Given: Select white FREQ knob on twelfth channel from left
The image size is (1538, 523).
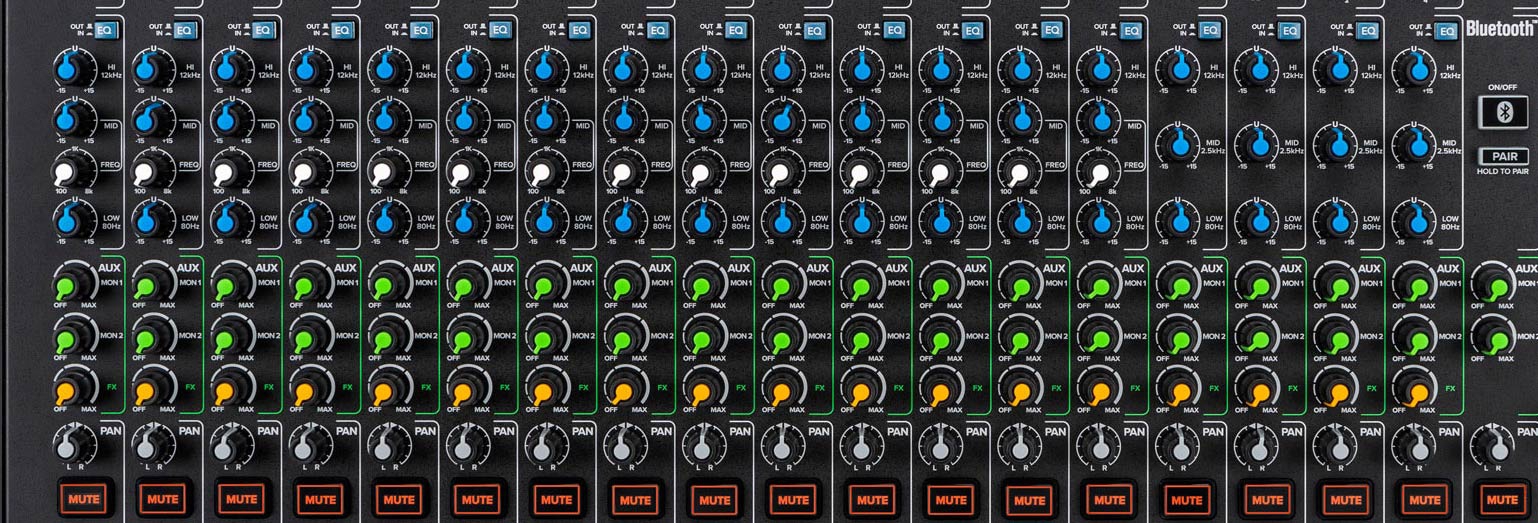Looking at the screenshot, I should pos(937,172).
